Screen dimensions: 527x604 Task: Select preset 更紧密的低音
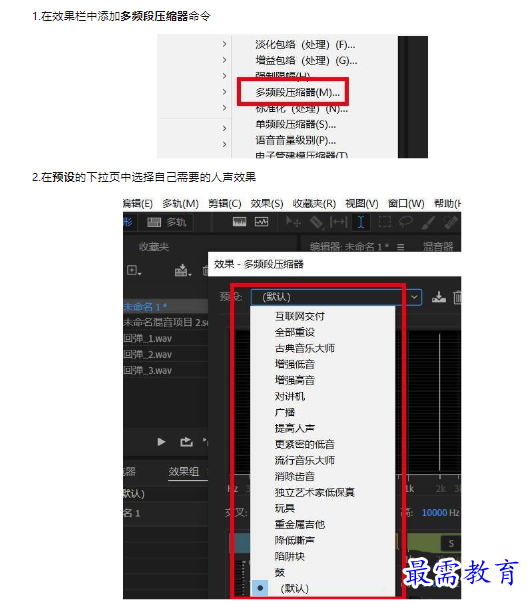pyautogui.click(x=305, y=444)
